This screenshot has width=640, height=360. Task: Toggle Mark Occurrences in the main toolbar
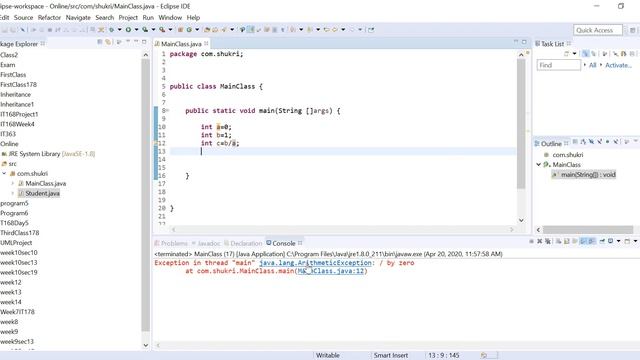click(x=250, y=29)
